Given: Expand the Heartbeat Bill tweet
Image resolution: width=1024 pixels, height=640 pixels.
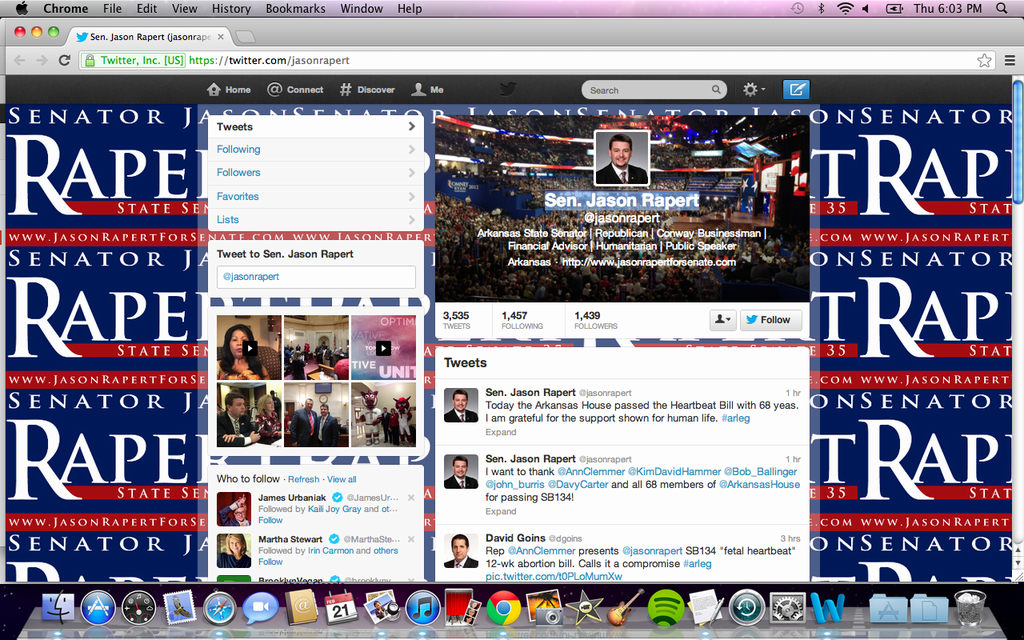Looking at the screenshot, I should (501, 433).
